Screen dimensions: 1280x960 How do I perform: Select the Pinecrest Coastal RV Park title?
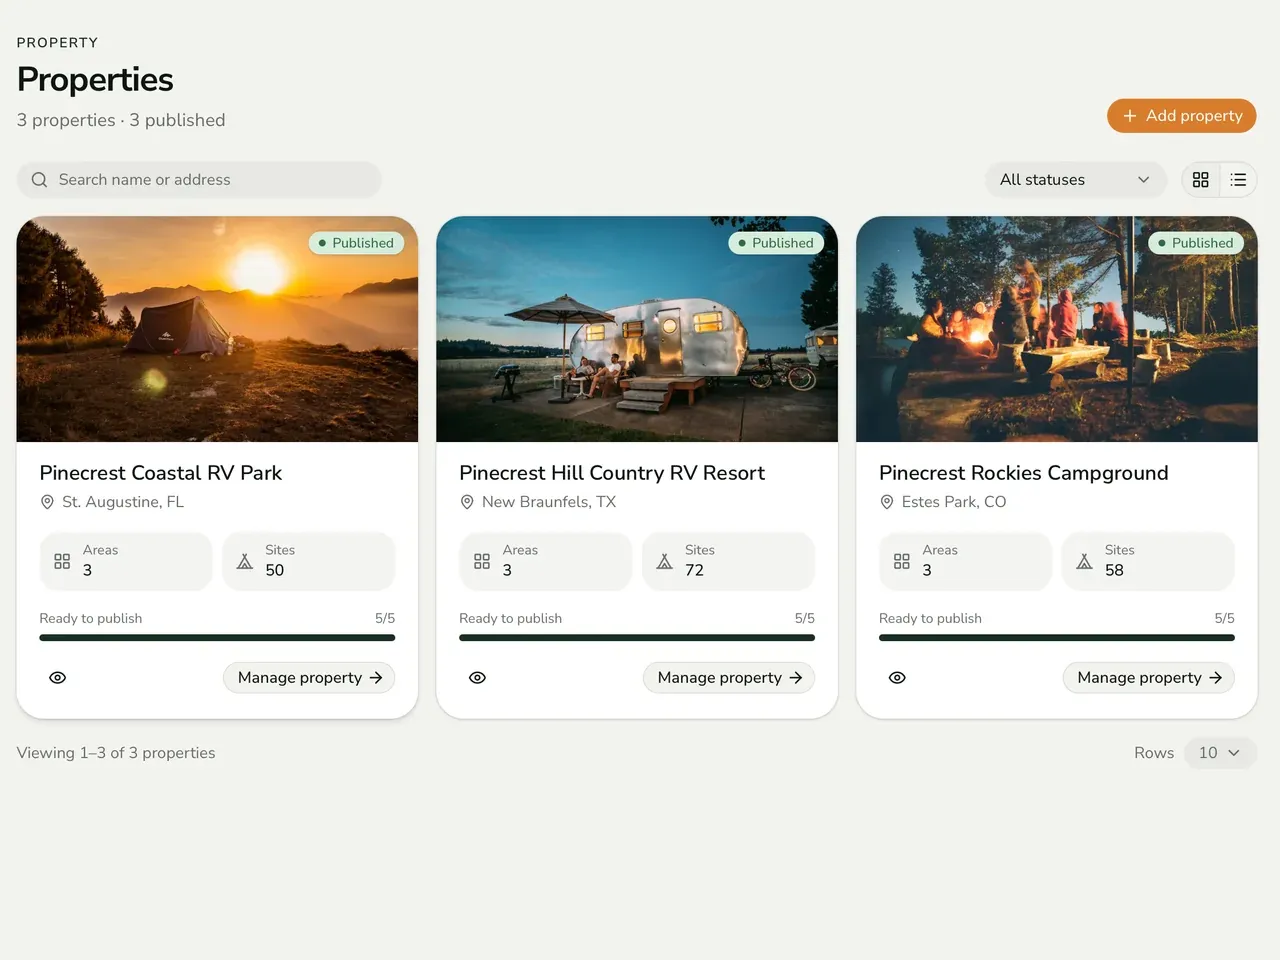point(161,473)
